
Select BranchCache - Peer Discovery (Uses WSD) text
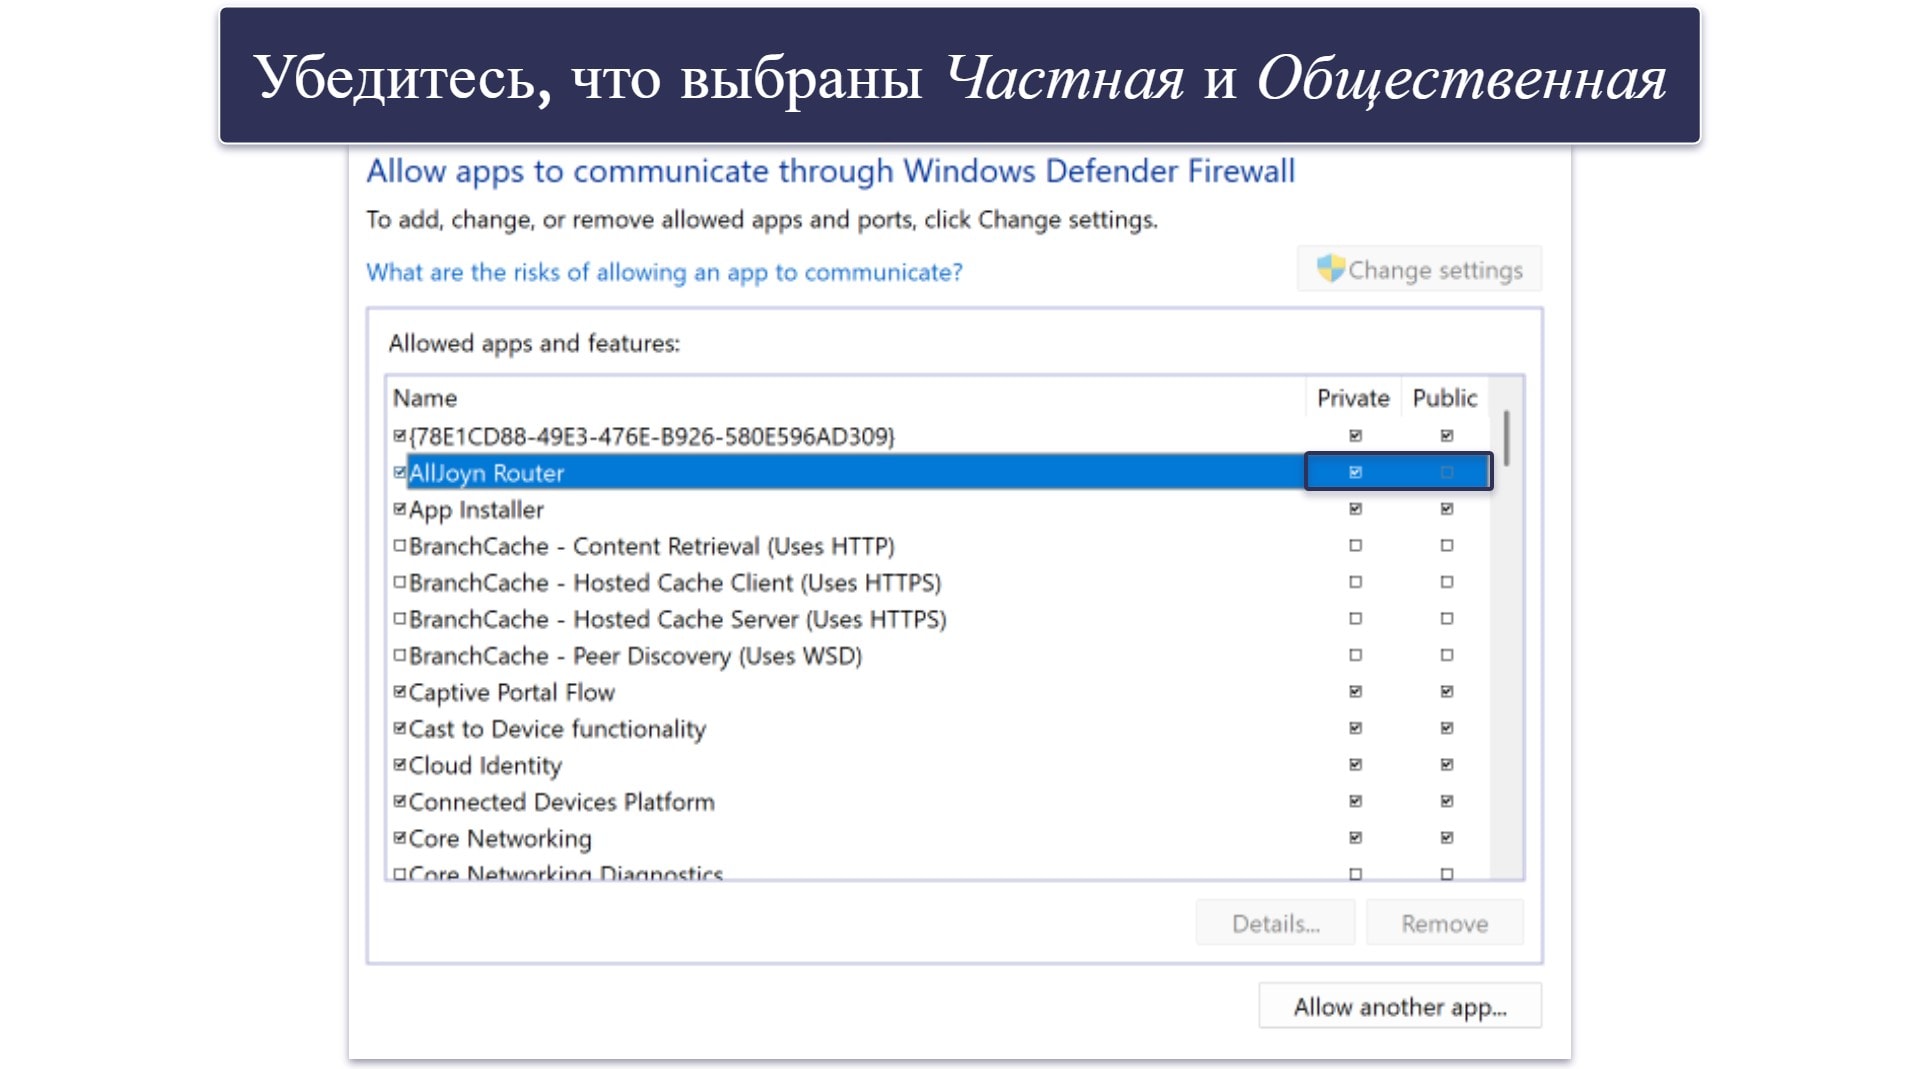click(x=635, y=656)
